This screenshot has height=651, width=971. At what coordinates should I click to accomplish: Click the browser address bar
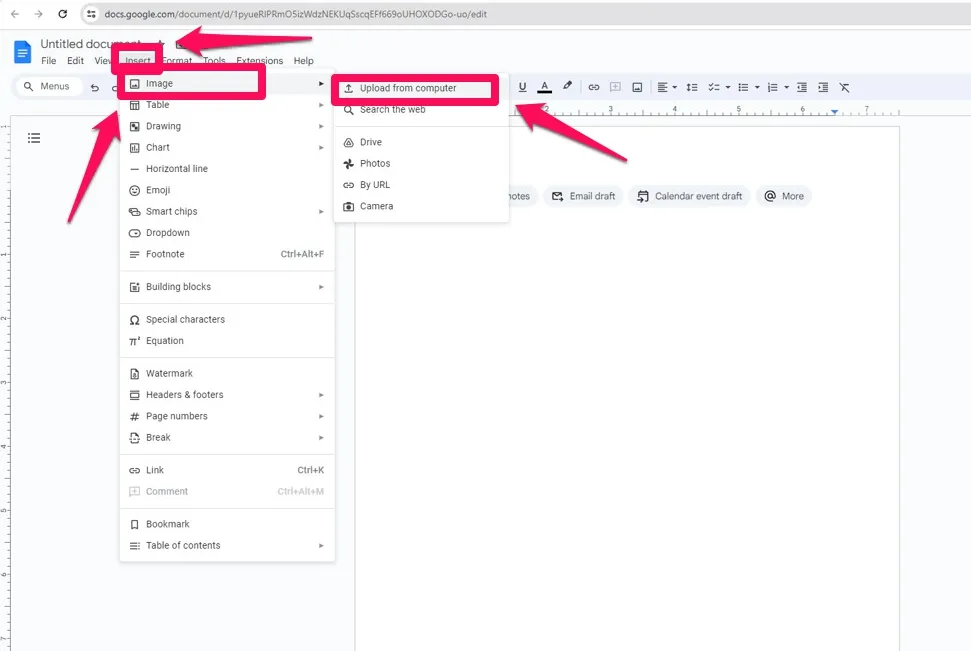(300, 15)
